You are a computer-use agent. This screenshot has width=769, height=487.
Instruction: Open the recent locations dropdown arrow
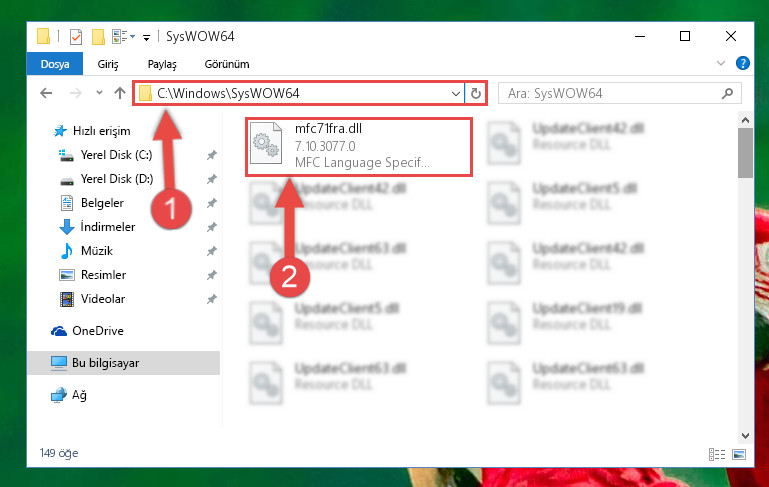coord(99,93)
